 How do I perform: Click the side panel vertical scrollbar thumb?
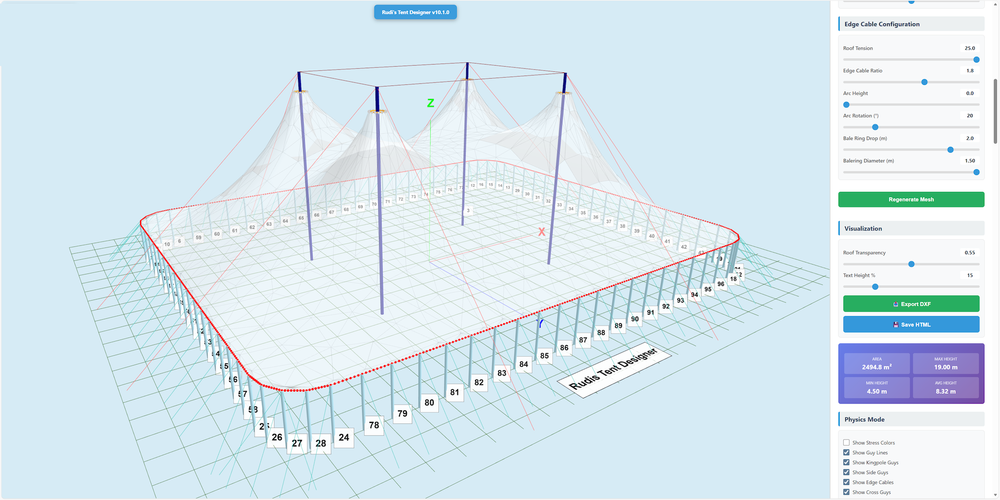point(996,111)
